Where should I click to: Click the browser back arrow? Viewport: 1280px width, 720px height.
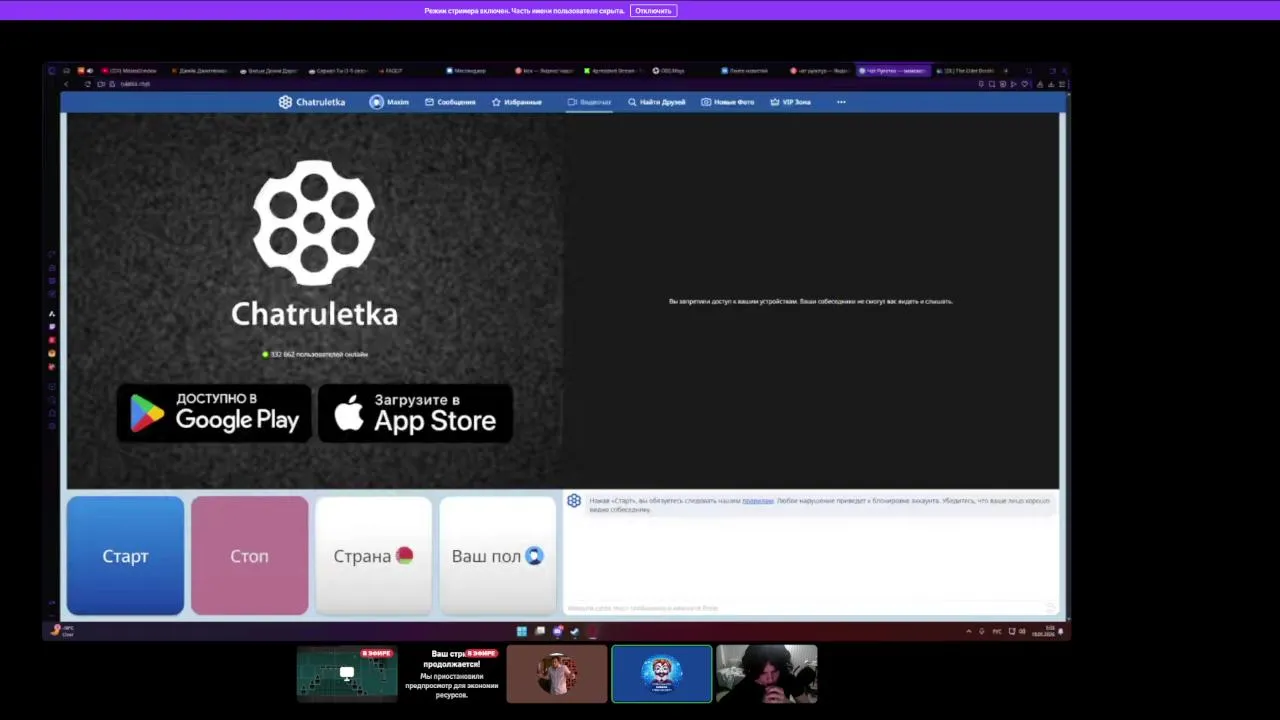point(66,84)
